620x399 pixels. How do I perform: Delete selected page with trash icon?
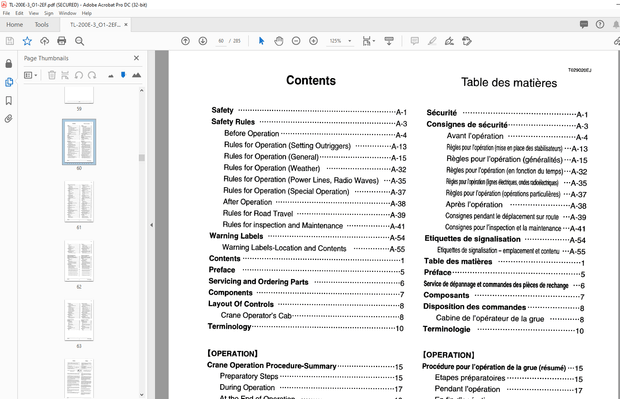pyautogui.click(x=51, y=75)
